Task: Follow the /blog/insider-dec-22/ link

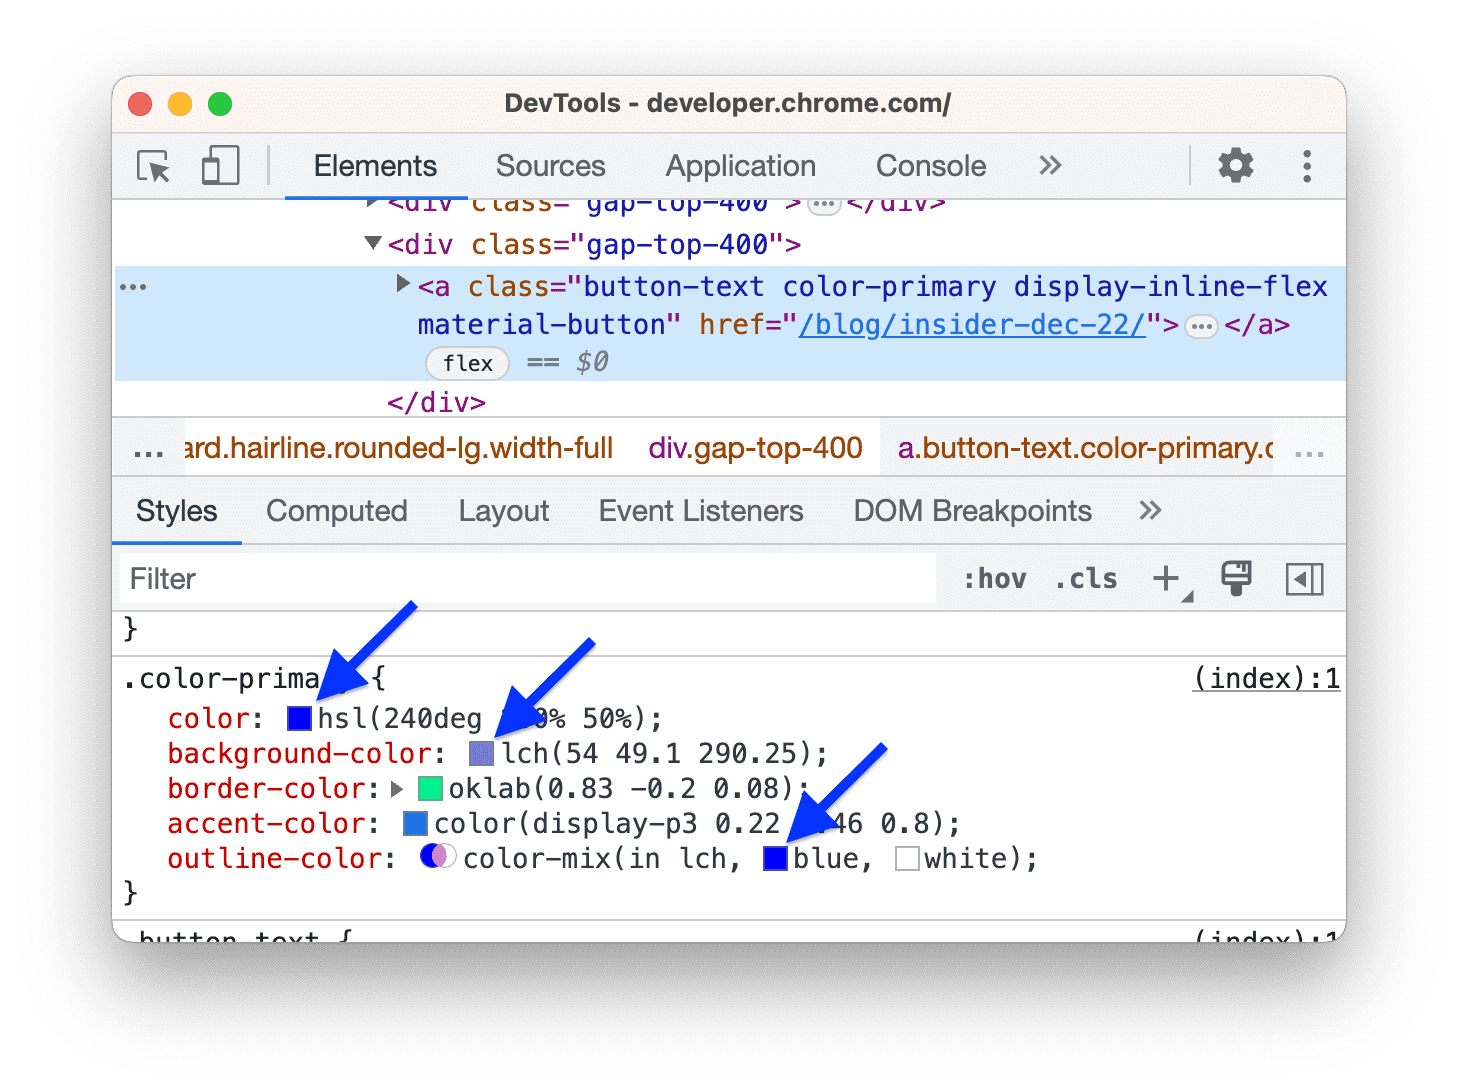Action: coord(971,324)
